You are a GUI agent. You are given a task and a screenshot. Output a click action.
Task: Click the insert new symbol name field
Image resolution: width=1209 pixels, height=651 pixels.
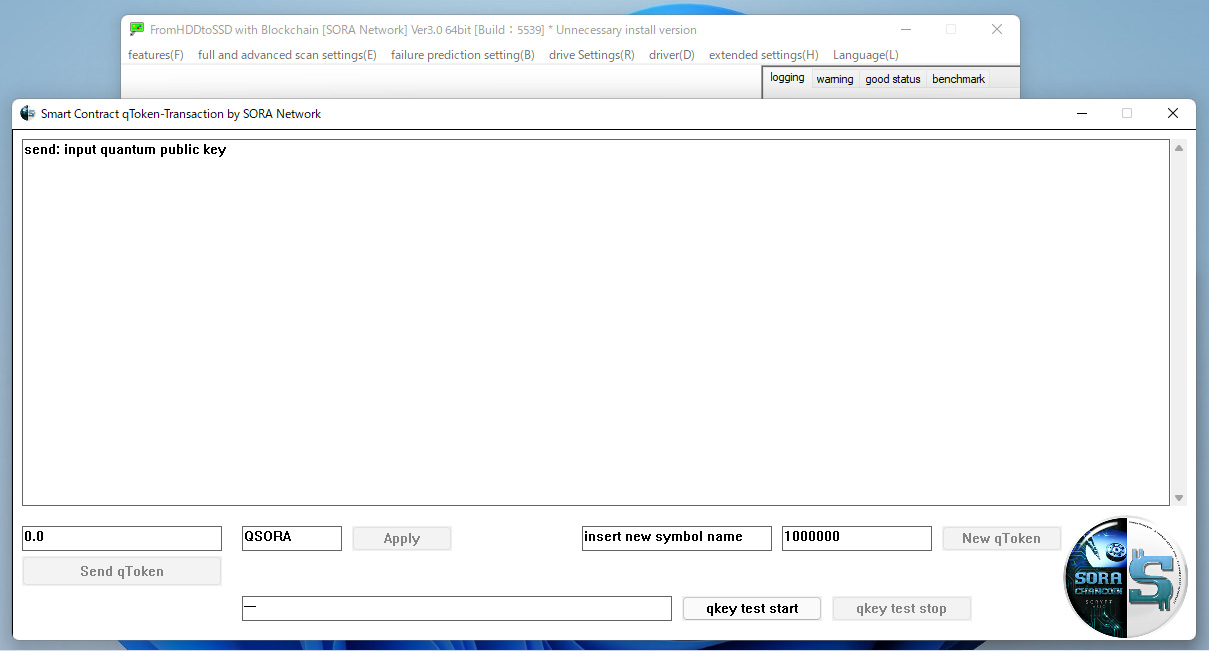click(x=677, y=538)
